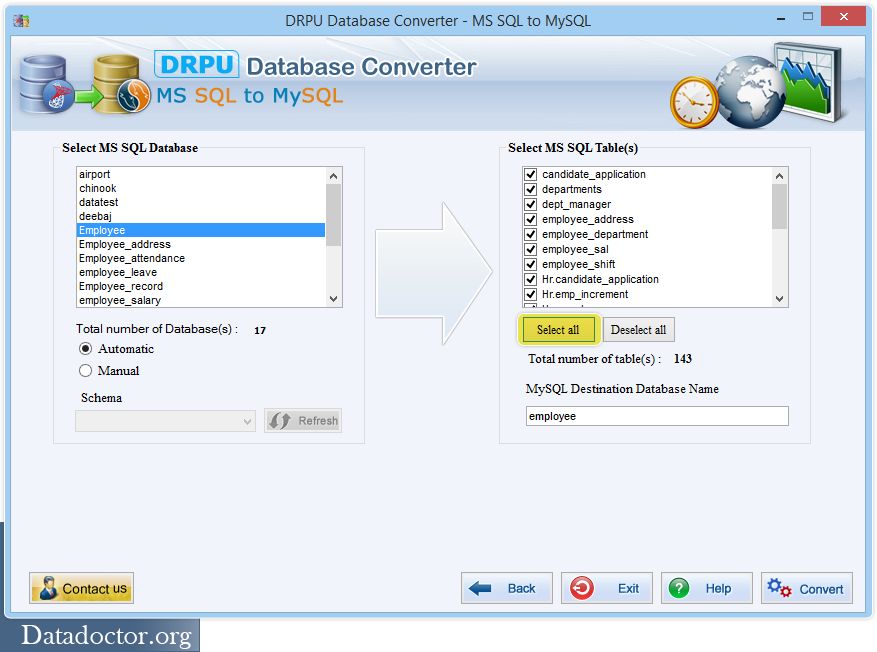Uncheck the Hr.emp_increment checkbox

(531, 294)
